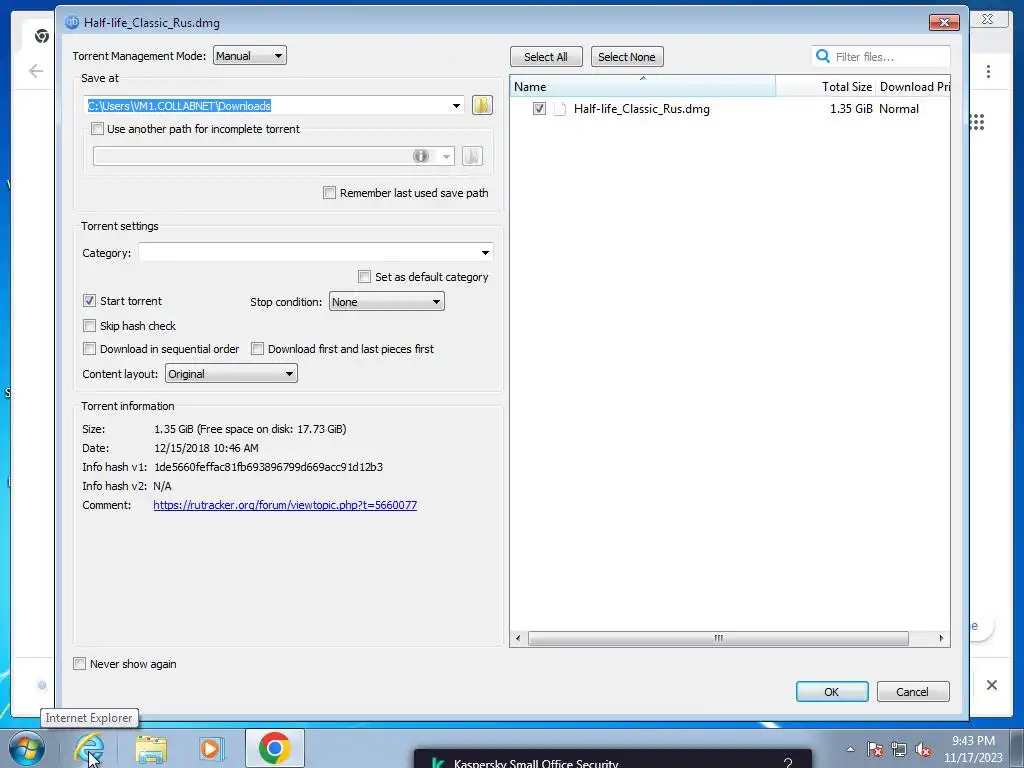Open the Category combo box
1024x768 pixels.
coord(316,253)
